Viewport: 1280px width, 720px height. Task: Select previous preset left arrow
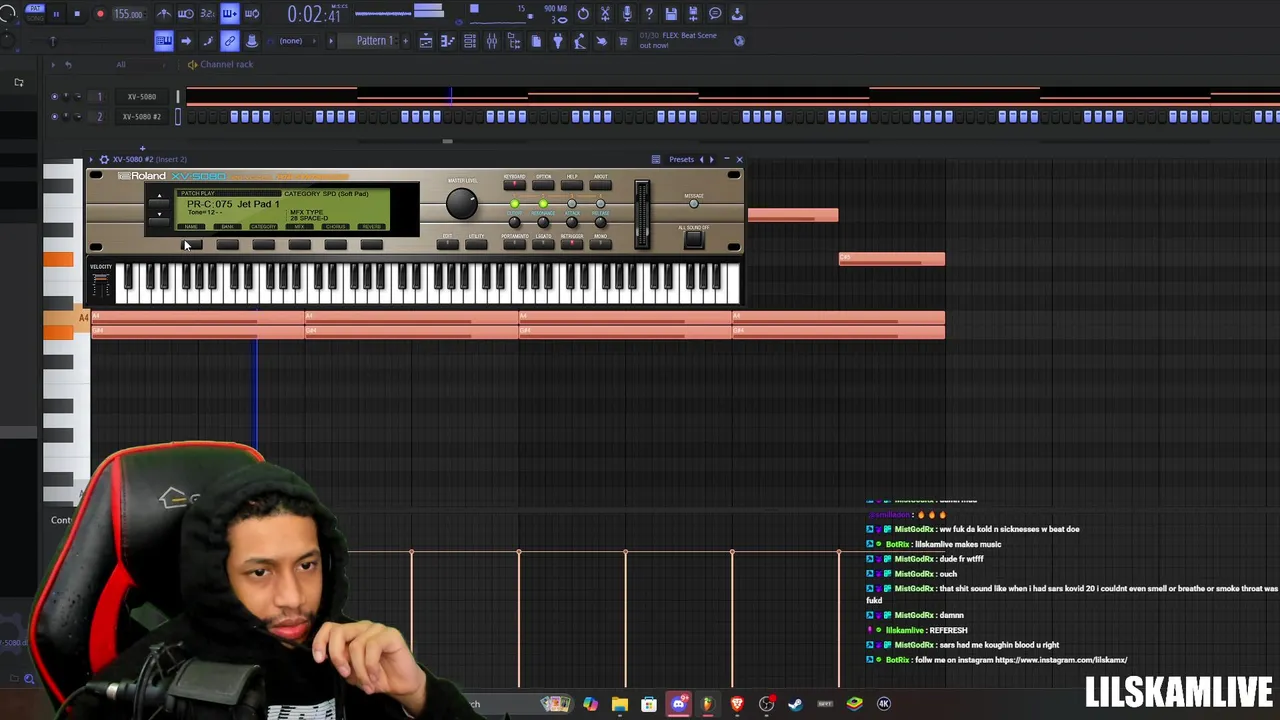coord(702,159)
